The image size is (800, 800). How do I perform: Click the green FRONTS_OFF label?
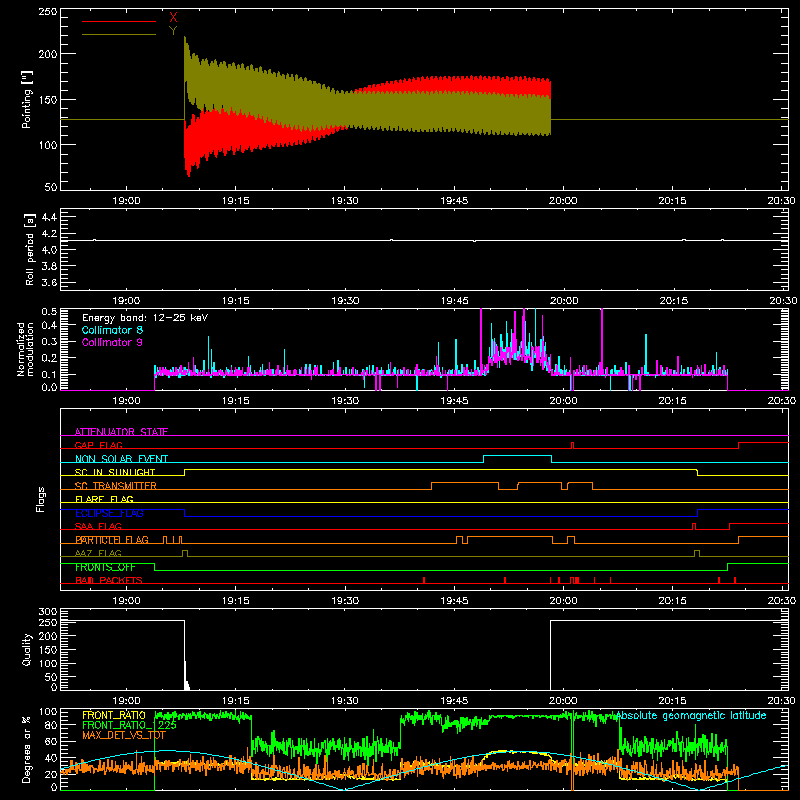click(x=105, y=567)
